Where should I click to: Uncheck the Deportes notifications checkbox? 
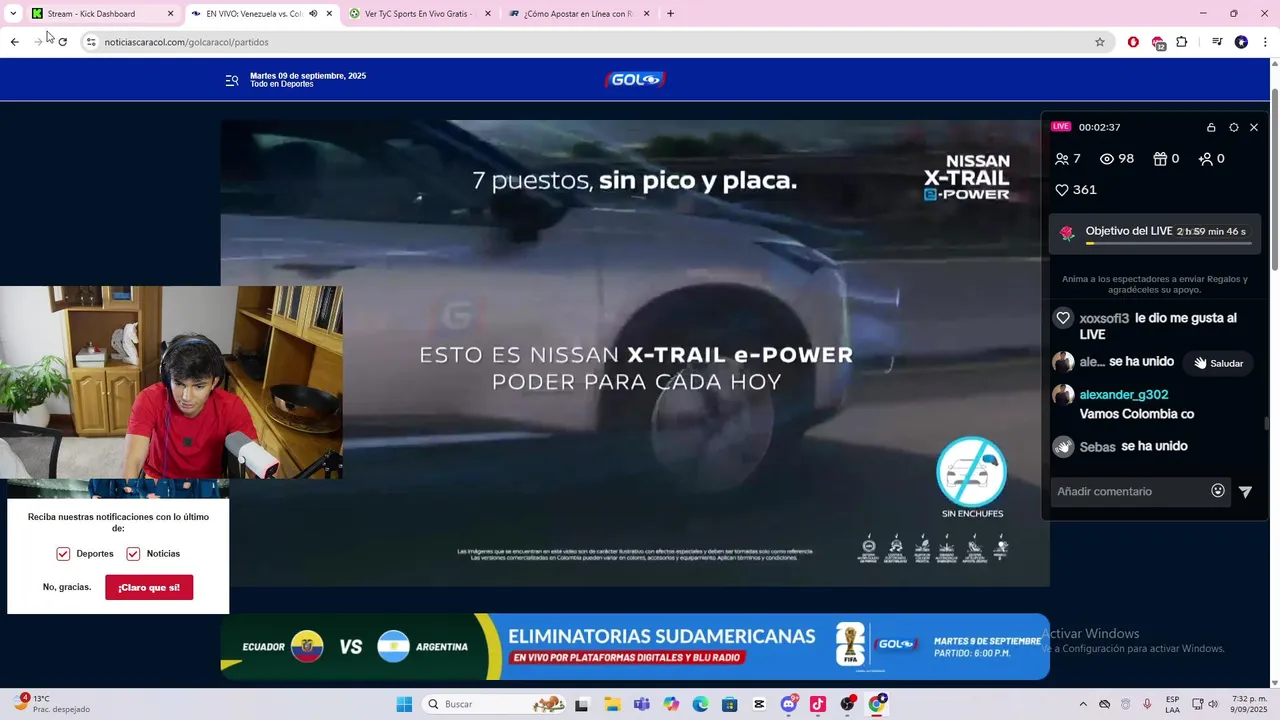[x=63, y=554]
